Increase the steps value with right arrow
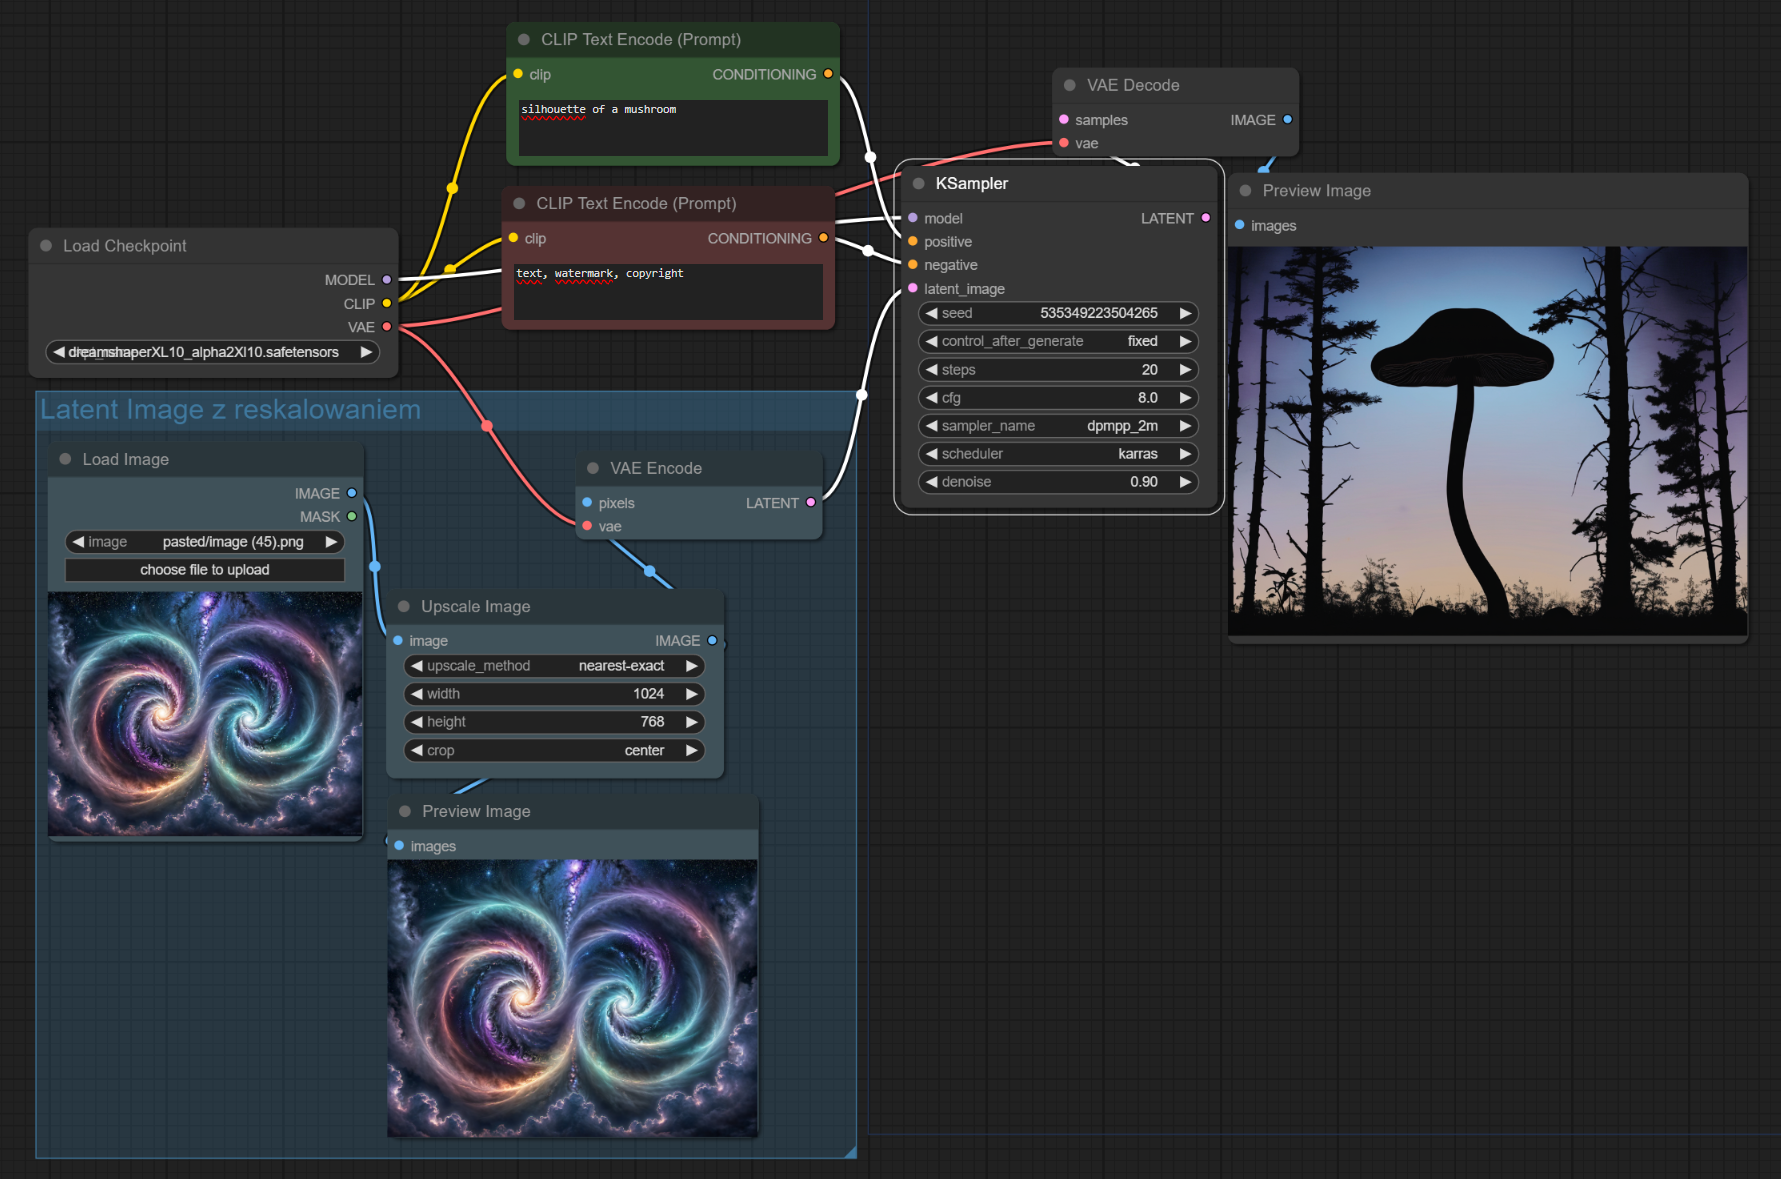 tap(1185, 370)
